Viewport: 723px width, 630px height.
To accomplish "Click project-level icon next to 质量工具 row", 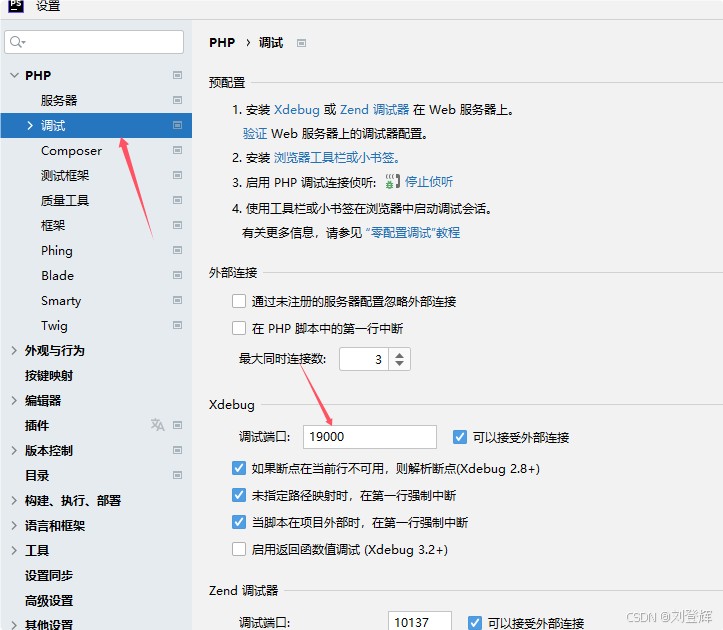I will (x=177, y=200).
